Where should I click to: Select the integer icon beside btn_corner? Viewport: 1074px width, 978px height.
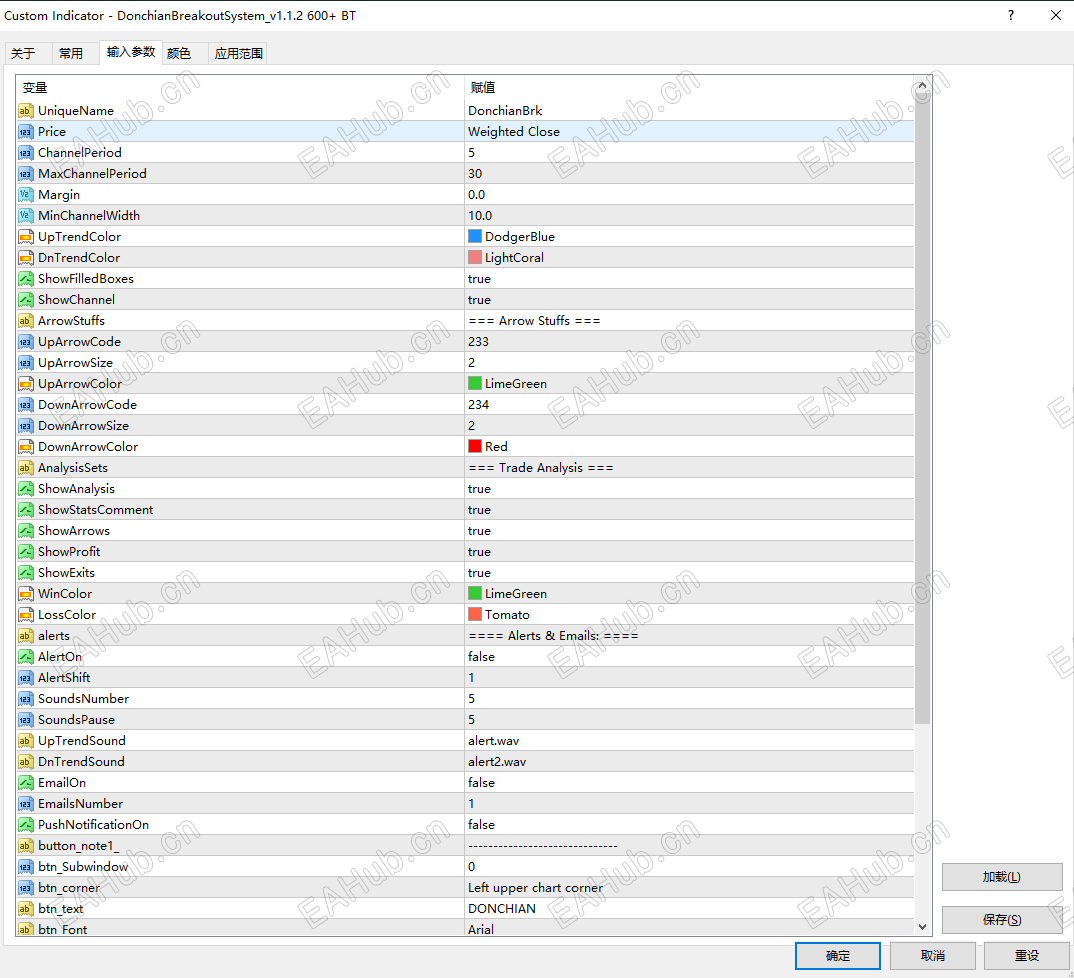[25, 888]
